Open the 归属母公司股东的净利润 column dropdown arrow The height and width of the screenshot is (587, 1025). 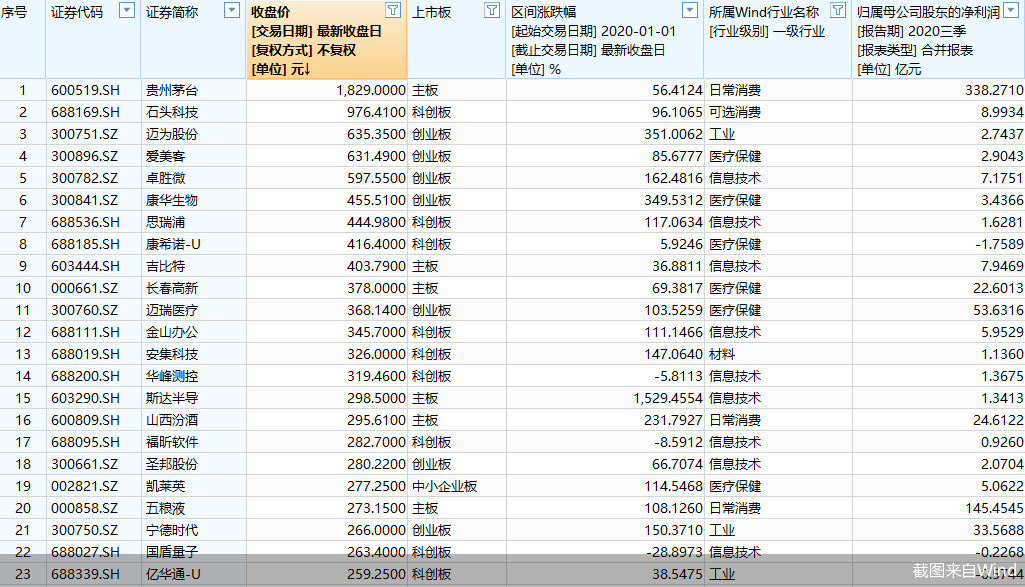tap(1011, 10)
